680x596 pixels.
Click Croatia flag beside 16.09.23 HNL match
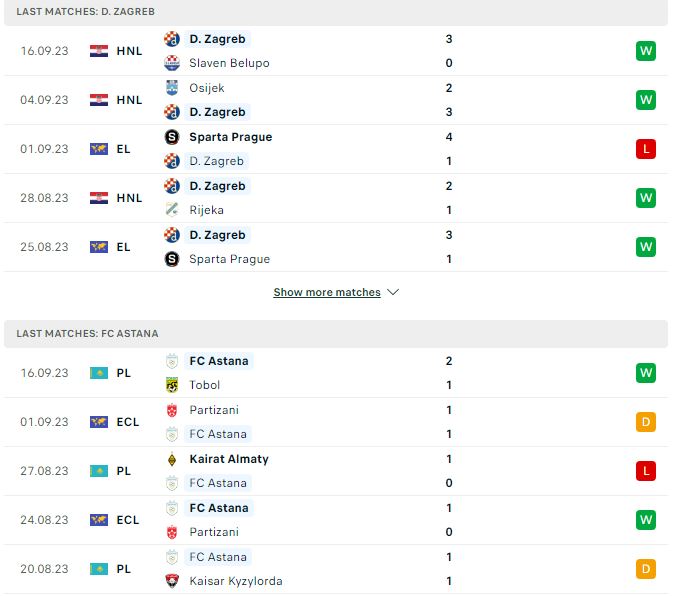pos(99,51)
